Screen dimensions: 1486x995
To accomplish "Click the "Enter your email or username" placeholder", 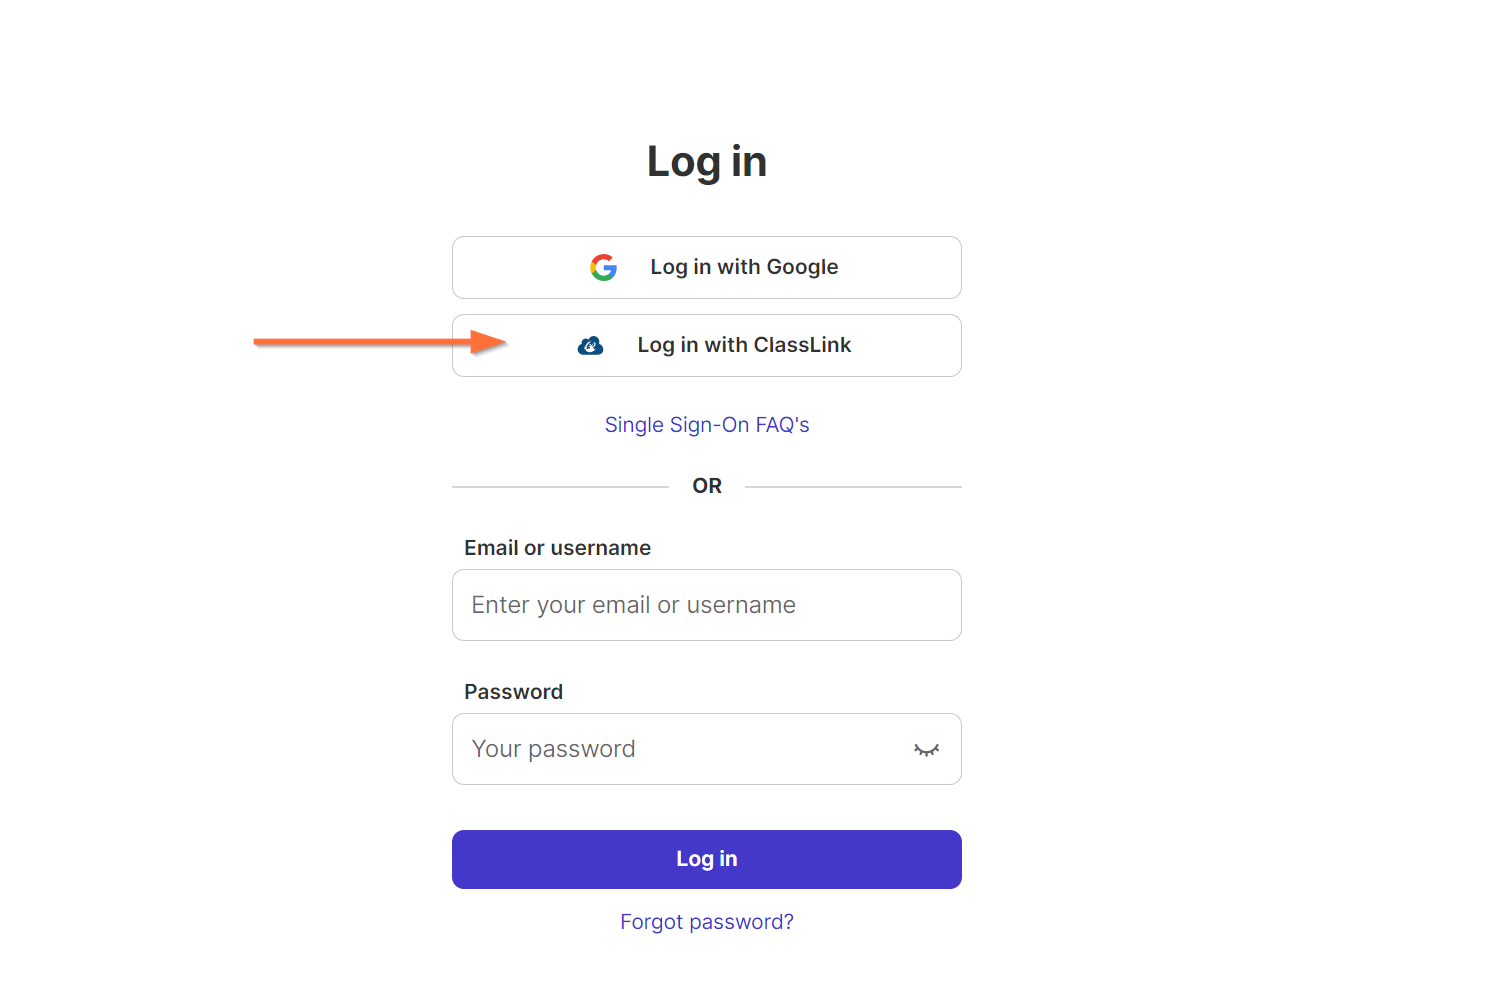I will tap(634, 605).
